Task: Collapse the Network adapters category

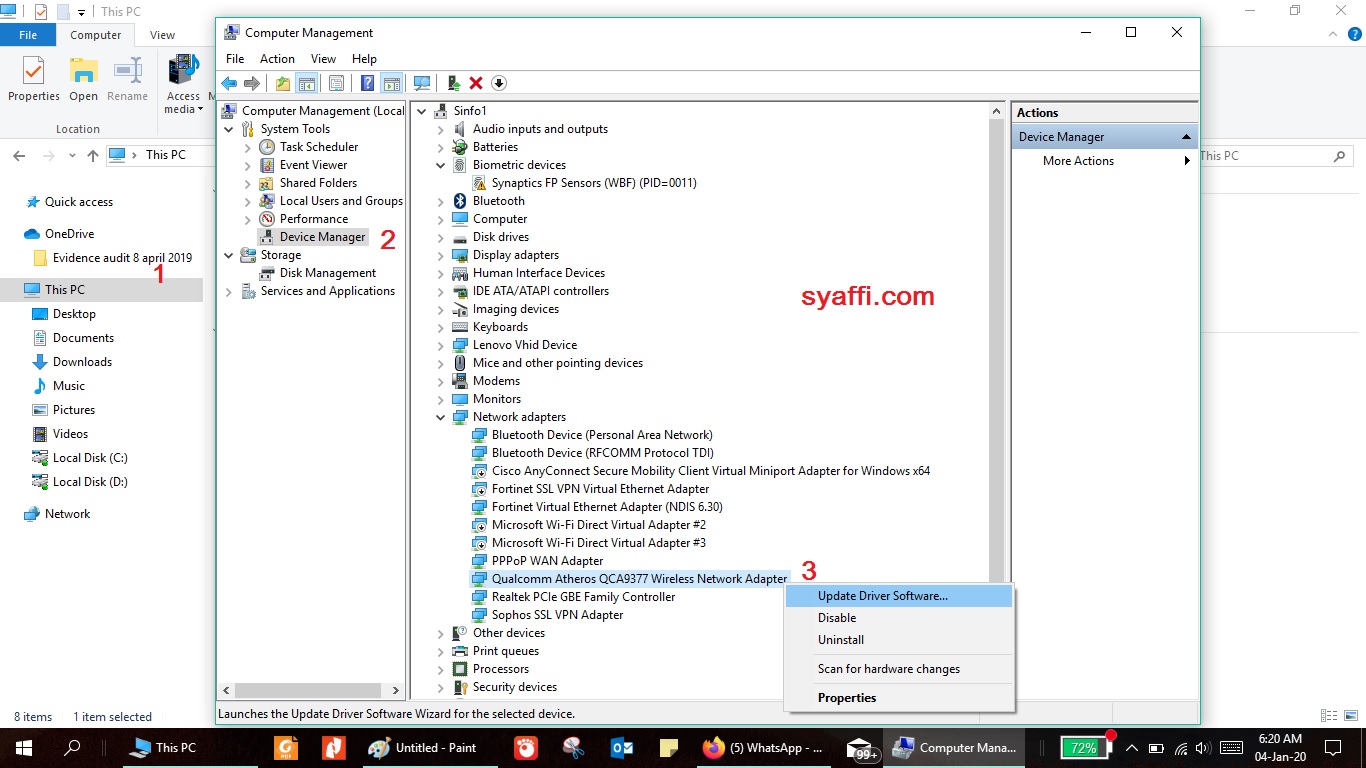Action: click(440, 417)
